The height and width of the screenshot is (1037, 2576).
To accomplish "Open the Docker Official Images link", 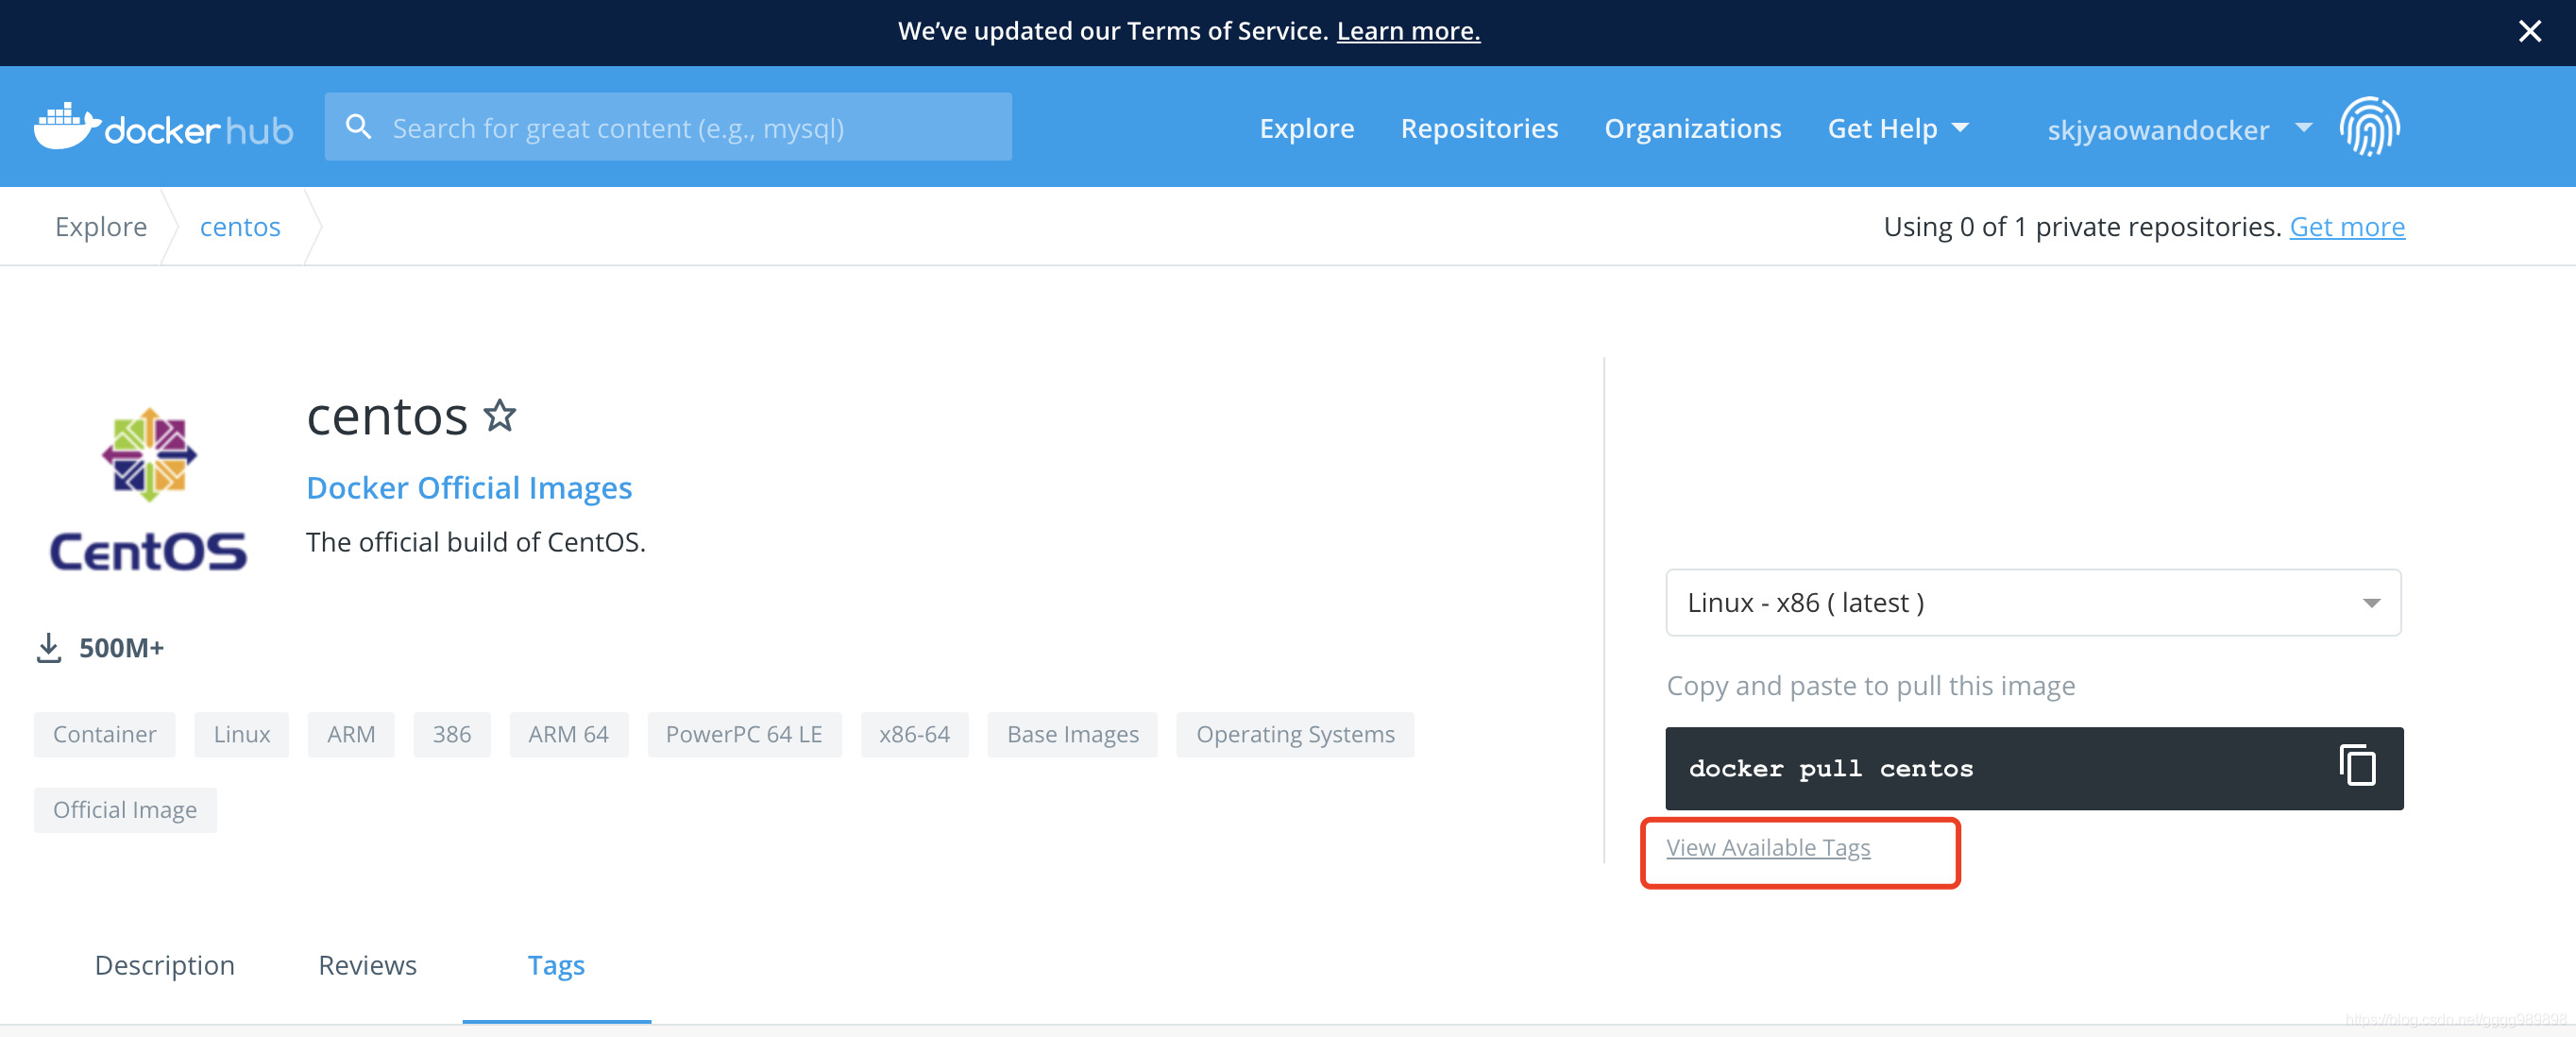I will [469, 488].
